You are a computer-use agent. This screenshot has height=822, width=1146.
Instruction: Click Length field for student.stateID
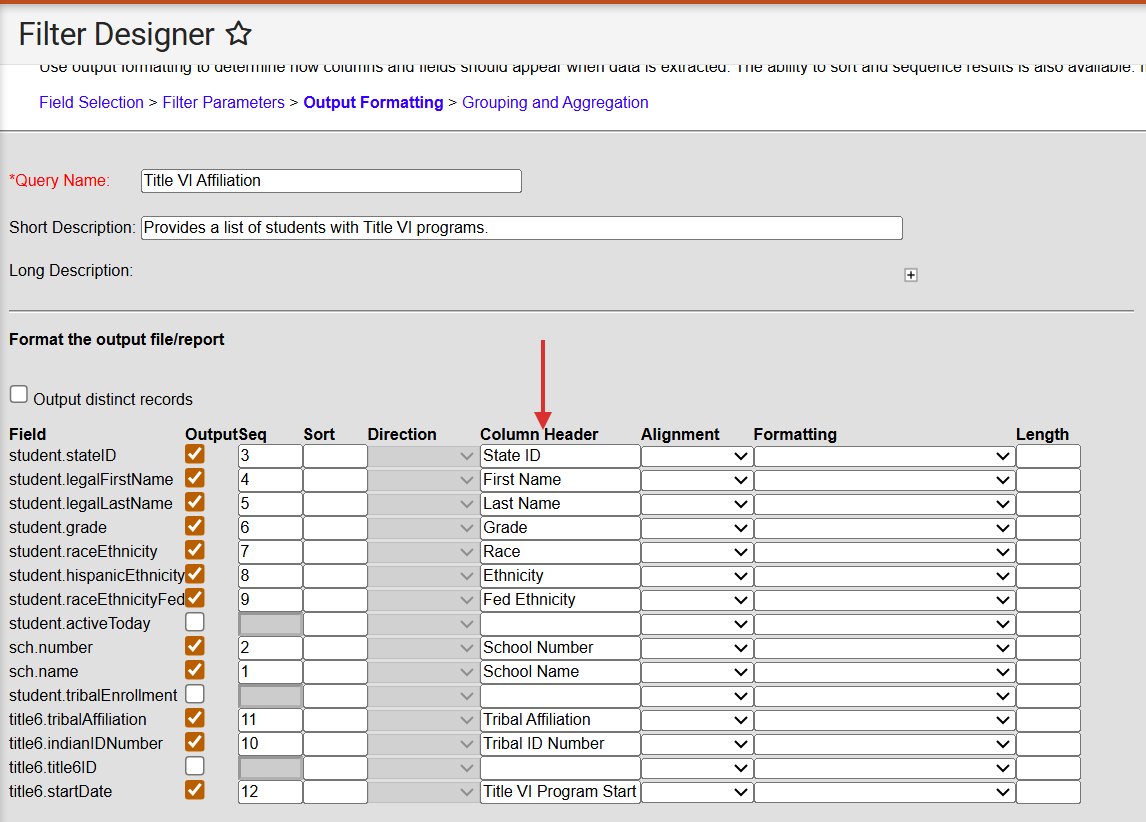tap(1048, 456)
